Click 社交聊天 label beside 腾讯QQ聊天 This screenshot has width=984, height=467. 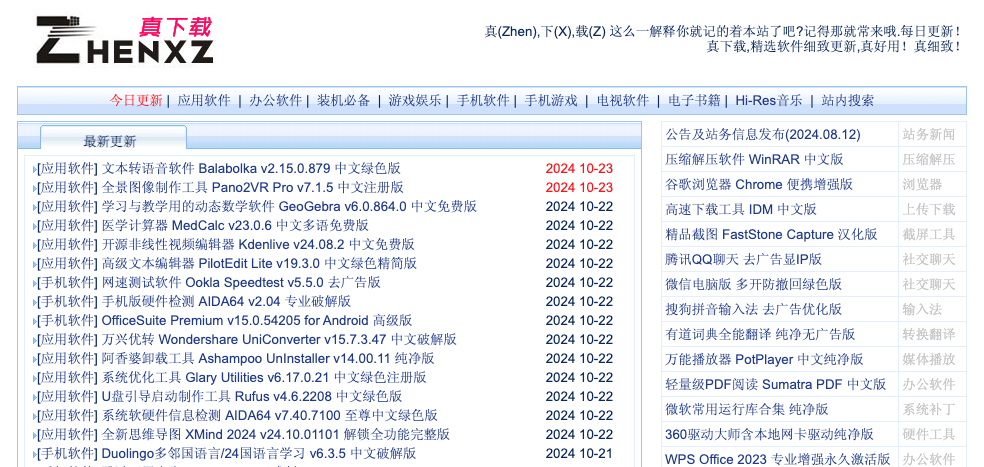pyautogui.click(x=929, y=259)
